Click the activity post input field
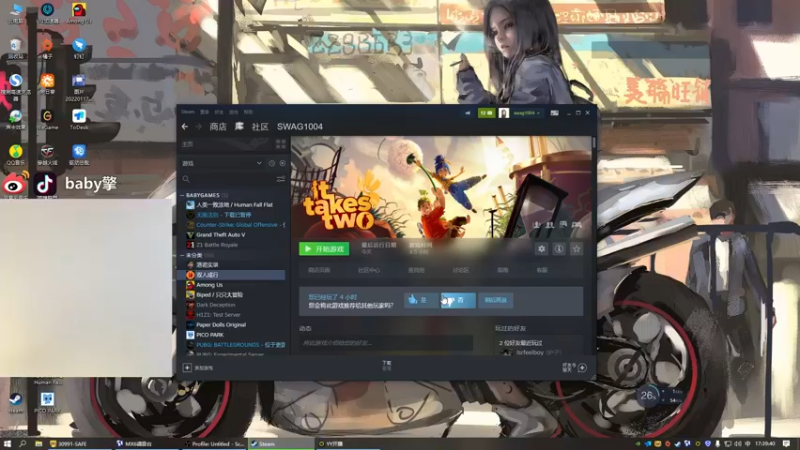Viewport: 800px width, 450px height. pos(386,343)
